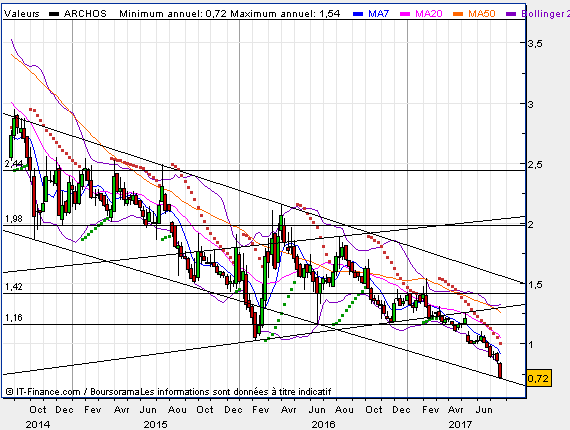The image size is (570, 430).
Task: Click the 1,5 price axis label
Action: [535, 285]
